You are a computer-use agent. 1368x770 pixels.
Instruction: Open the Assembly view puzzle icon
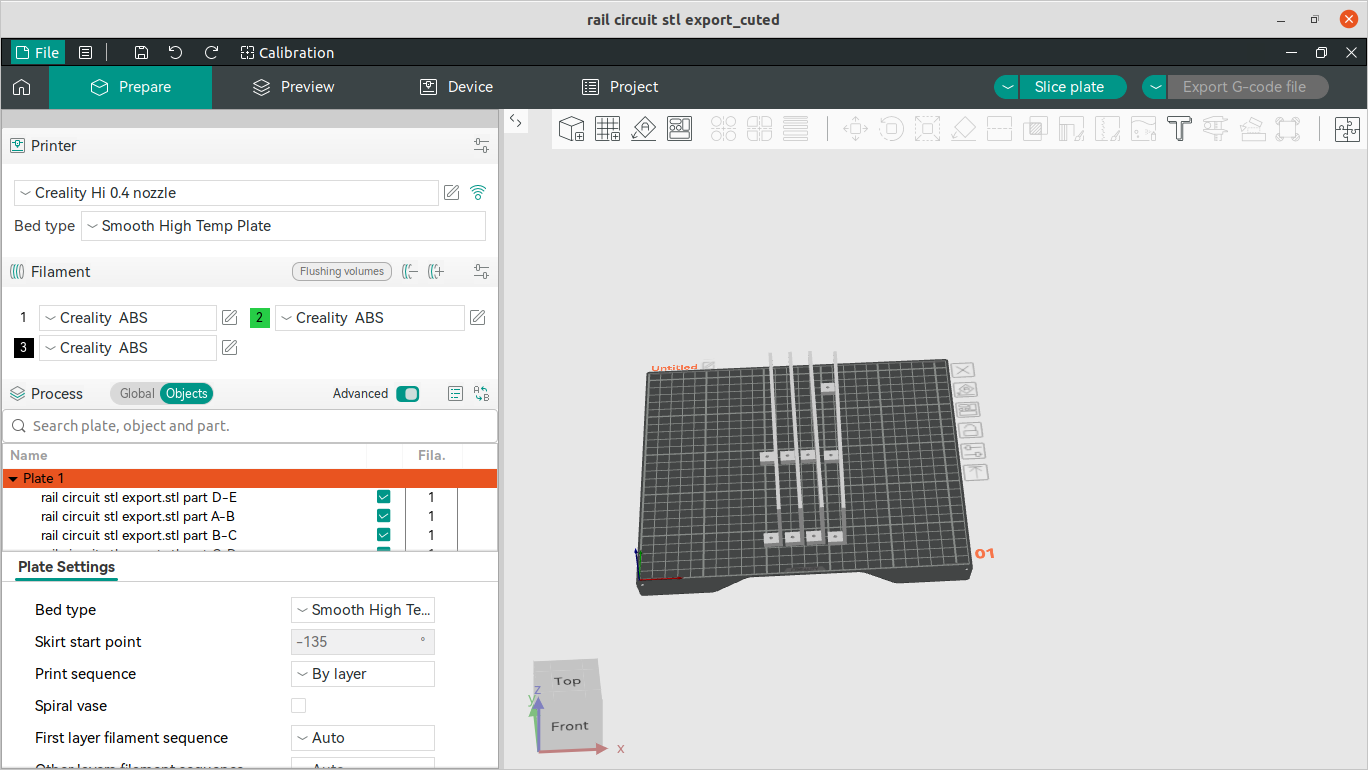pyautogui.click(x=1347, y=128)
